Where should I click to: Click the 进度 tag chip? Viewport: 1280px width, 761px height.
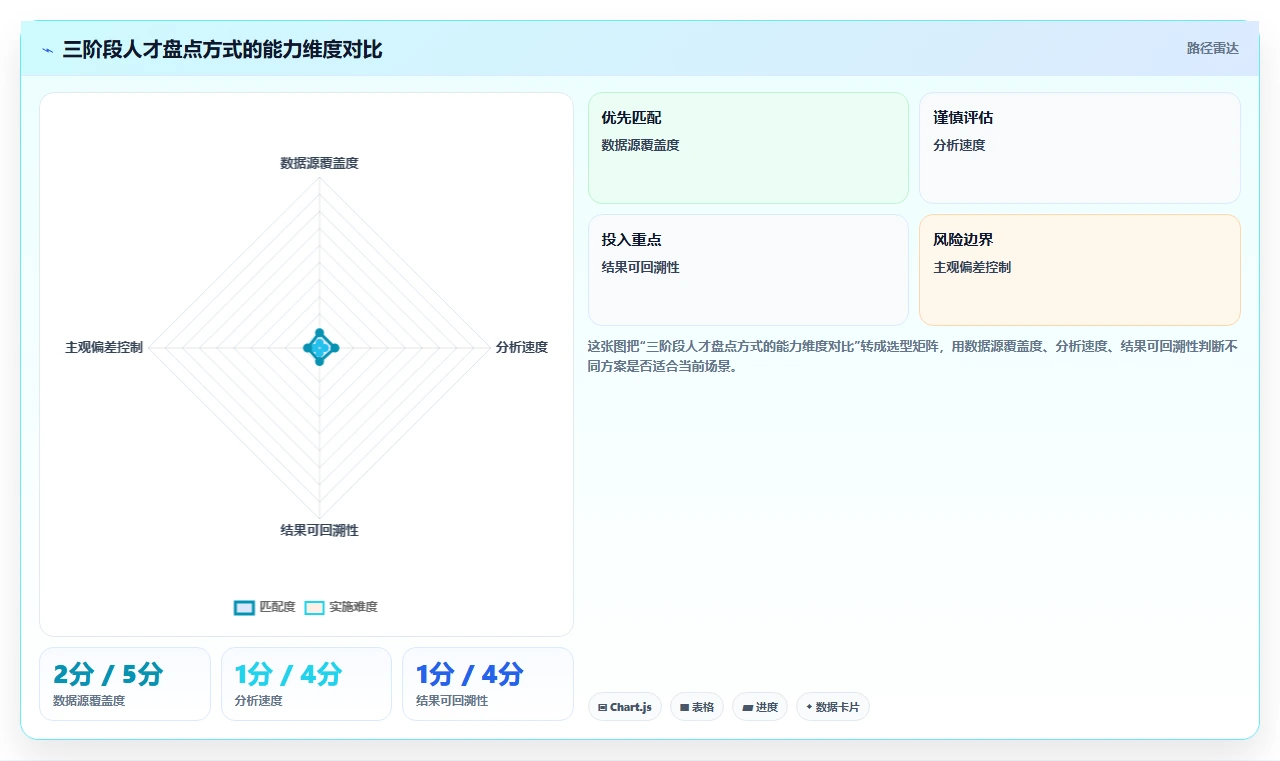pos(760,707)
